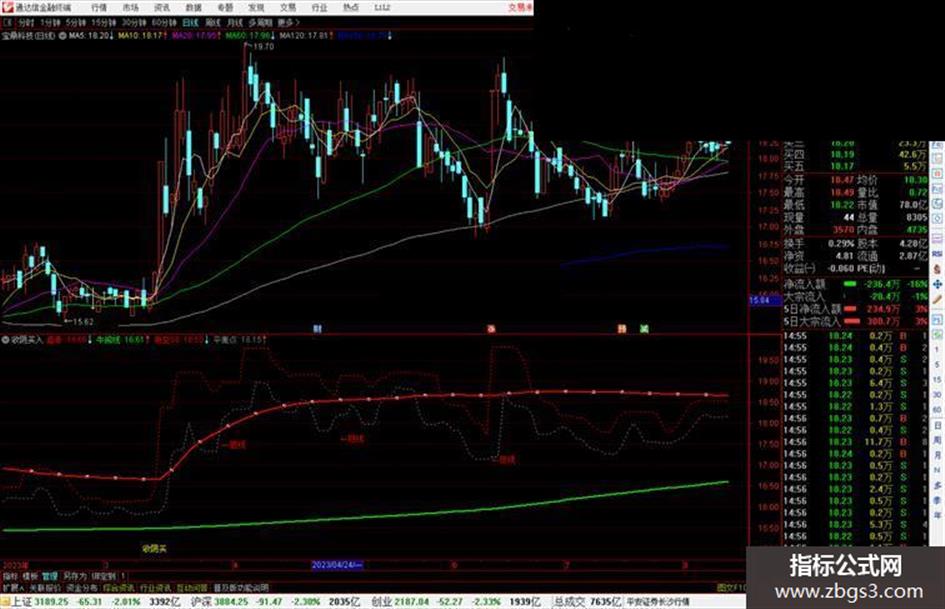
Task: Expand the 更多 period options
Action: tap(288, 22)
